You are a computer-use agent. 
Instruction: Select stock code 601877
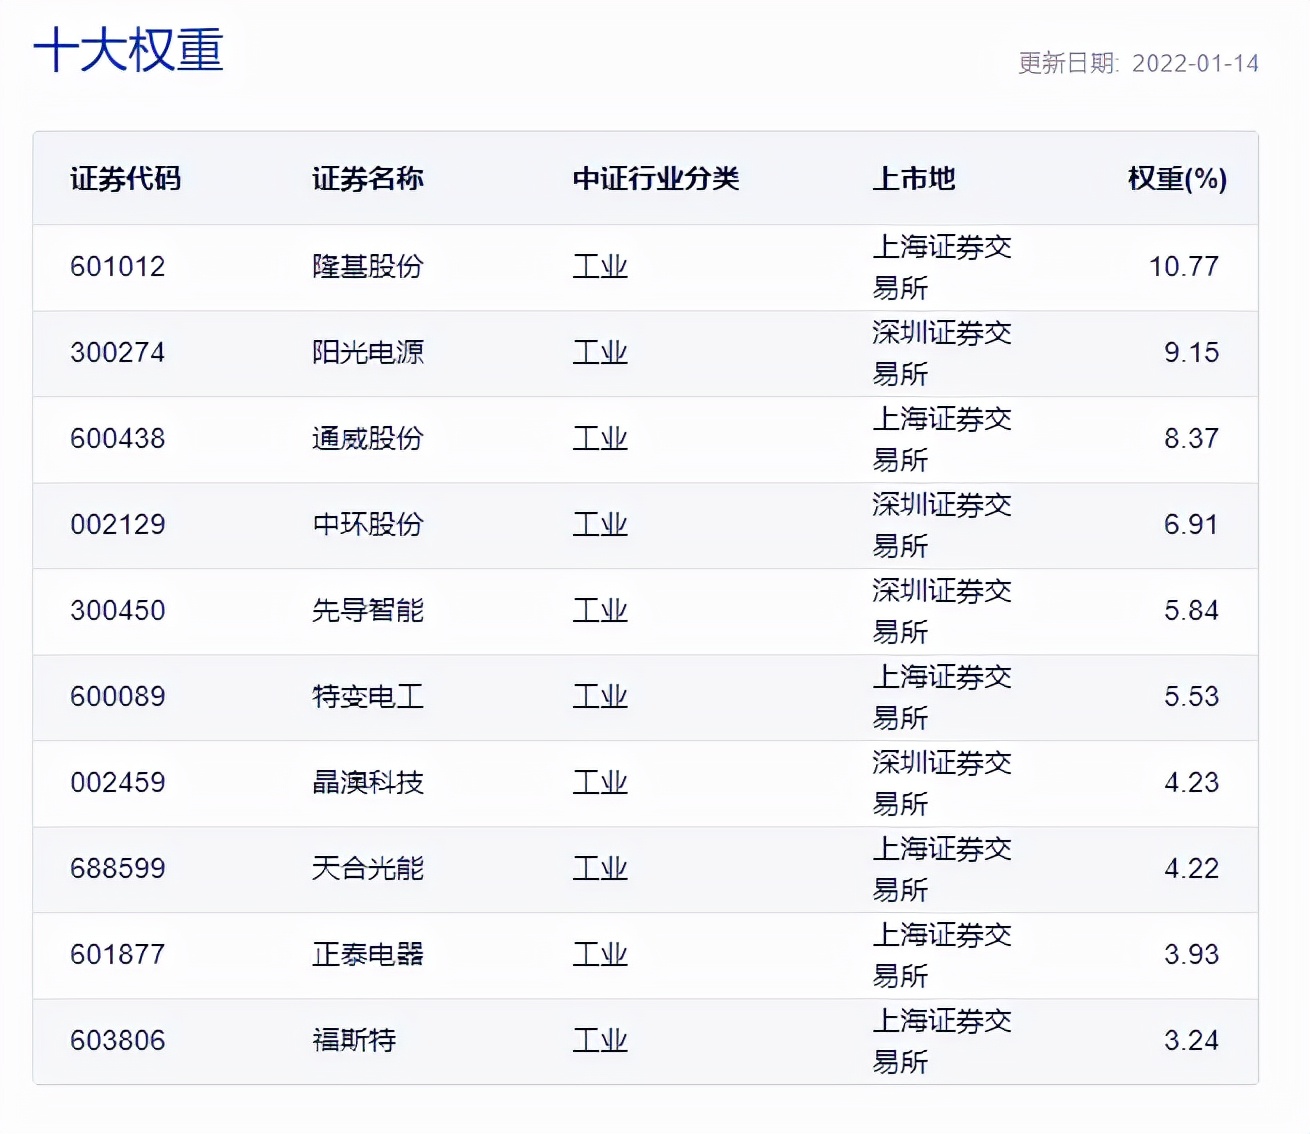point(118,955)
